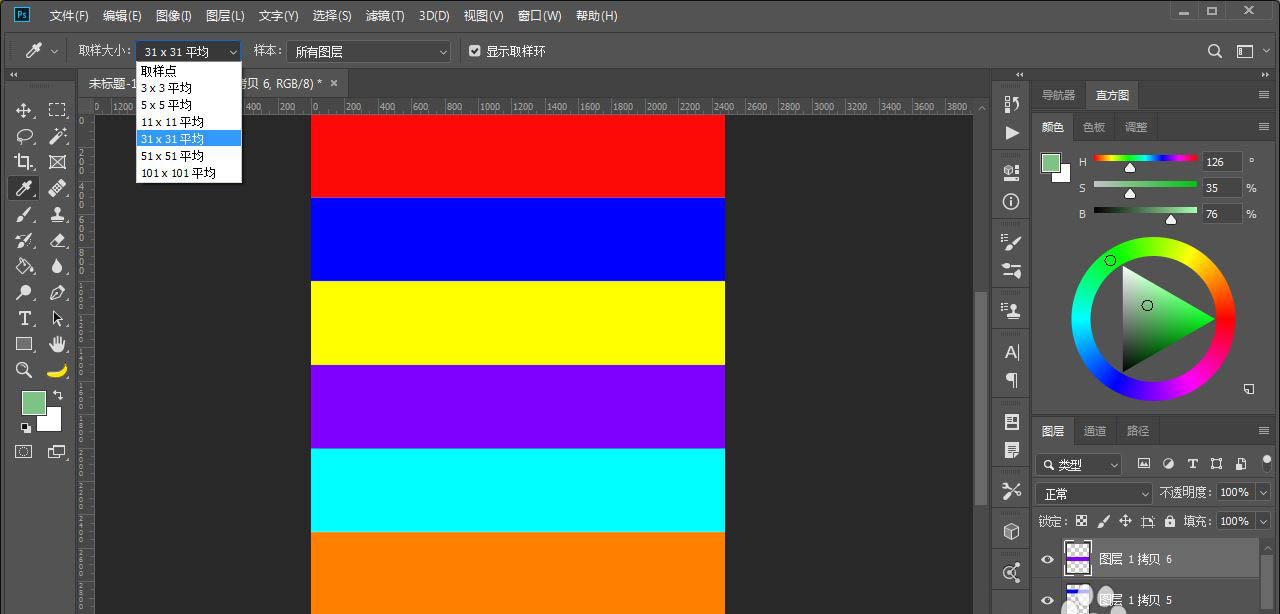Select the Path Selection tool
This screenshot has height=614, width=1280.
click(x=57, y=318)
